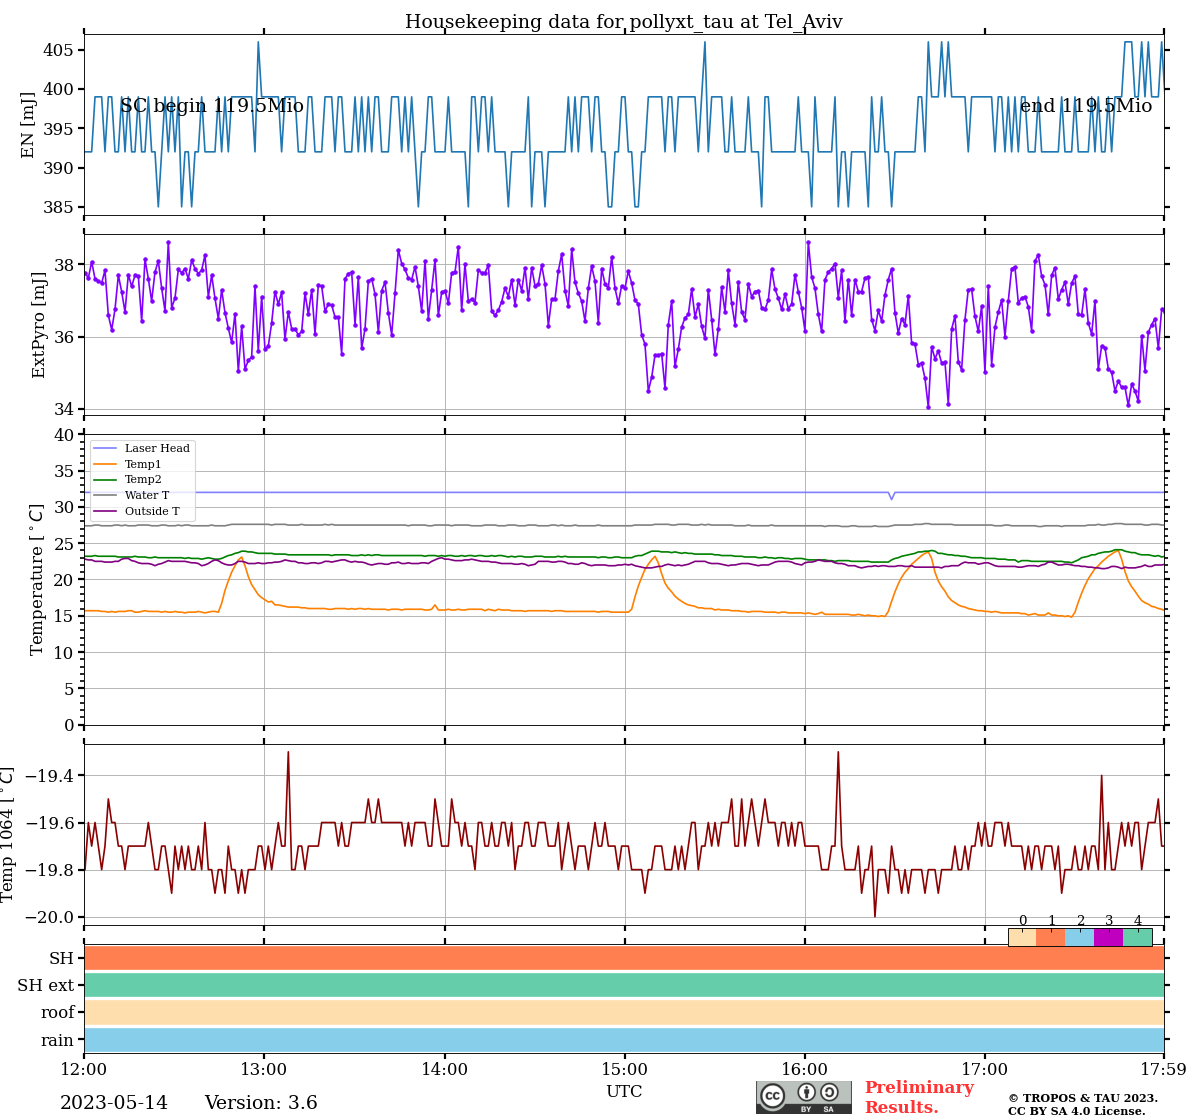This screenshot has width=1200, height=1120.
Task: Click the 'Version: 3.6' text
Action: click(x=261, y=1103)
